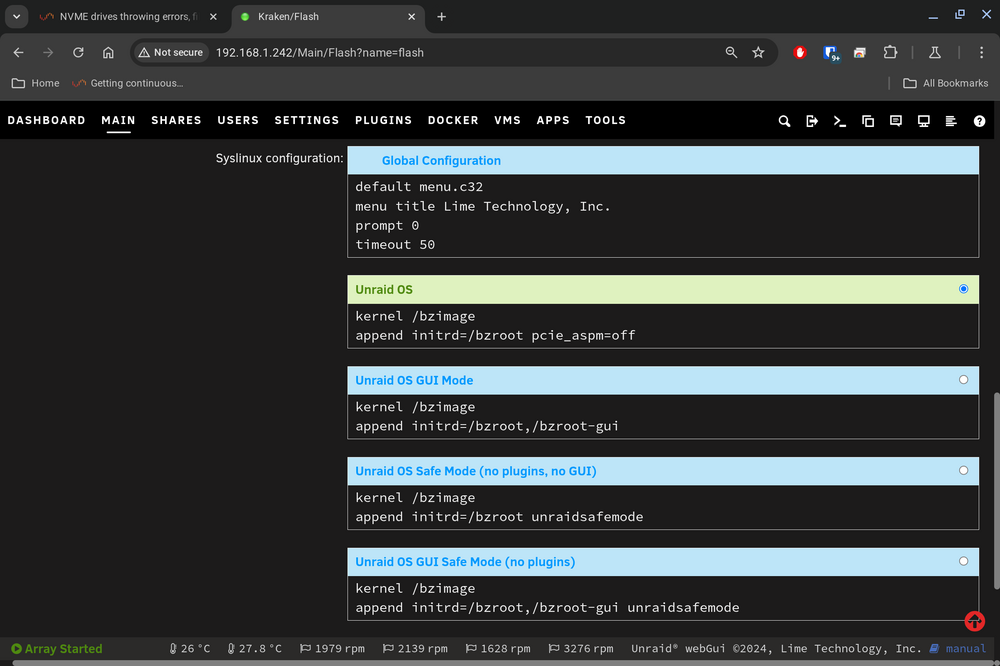
Task: Select the Safe Mode (no plugins, no GUI) radio
Action: click(x=963, y=470)
